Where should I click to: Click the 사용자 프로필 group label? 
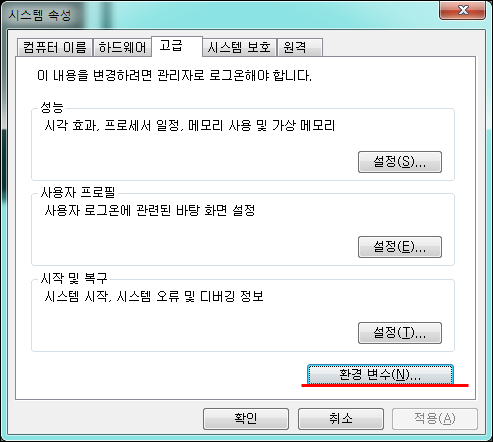[78, 192]
